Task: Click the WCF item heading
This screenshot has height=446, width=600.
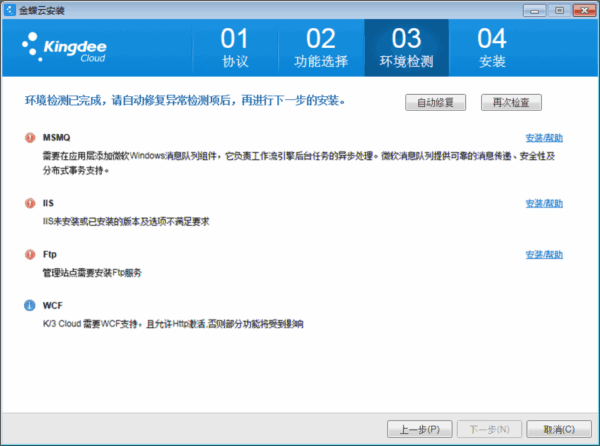Action: click(53, 306)
